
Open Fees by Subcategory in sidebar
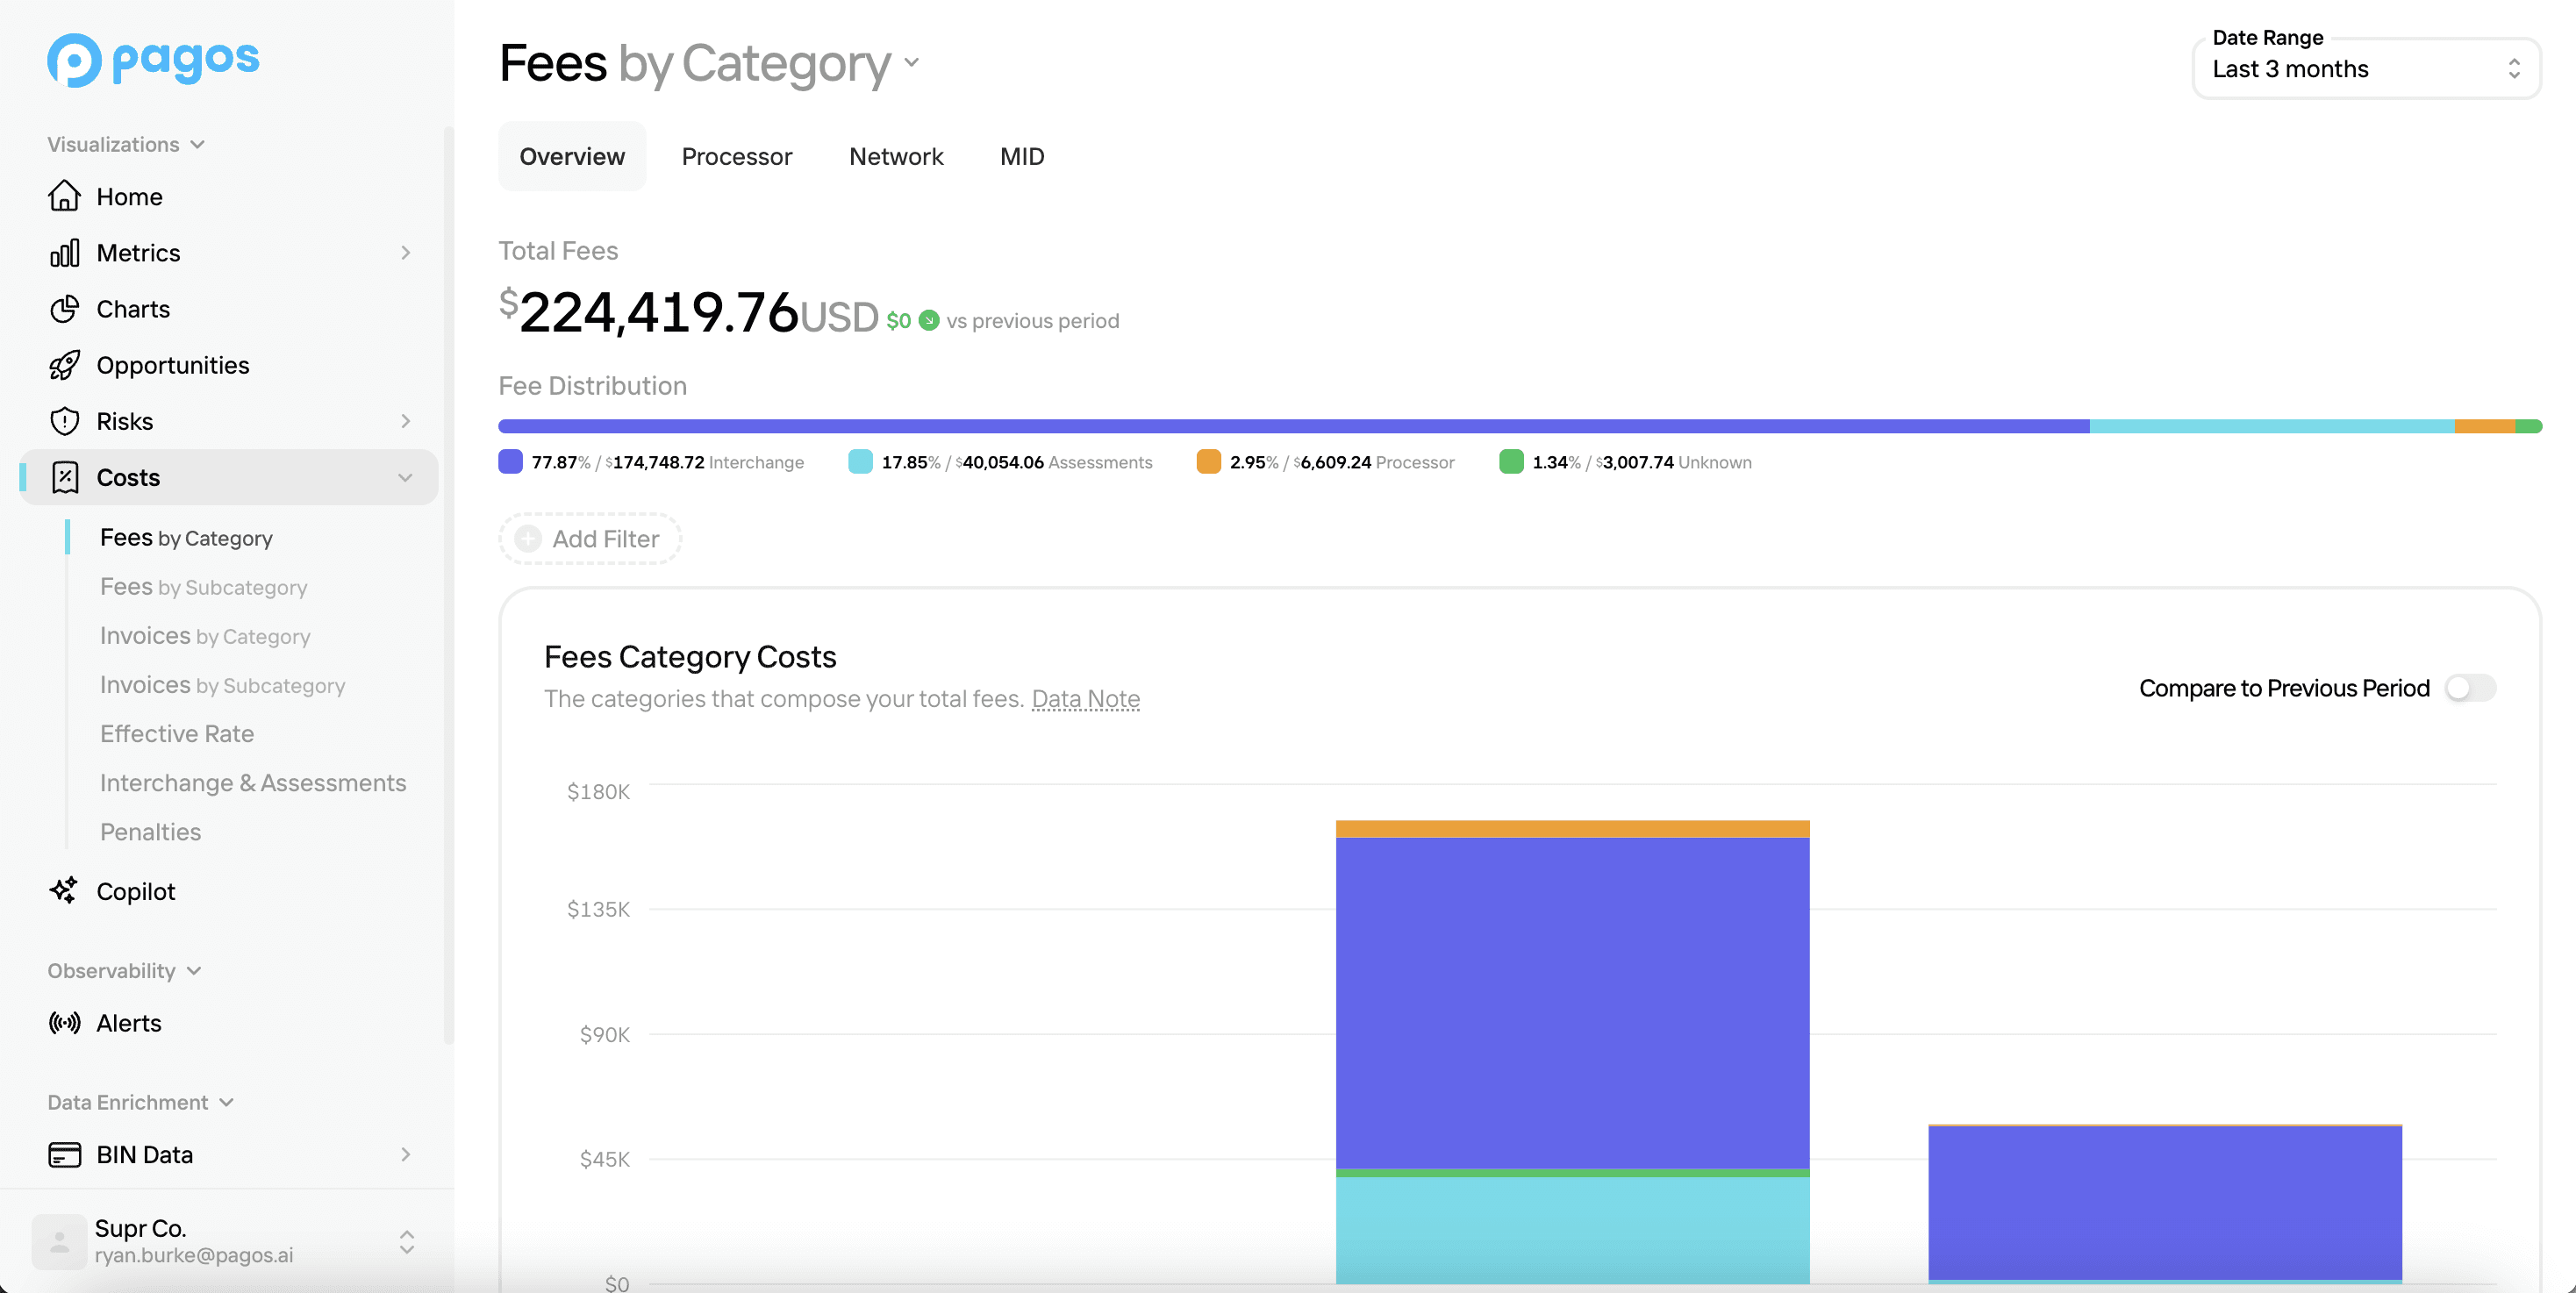pyautogui.click(x=203, y=587)
